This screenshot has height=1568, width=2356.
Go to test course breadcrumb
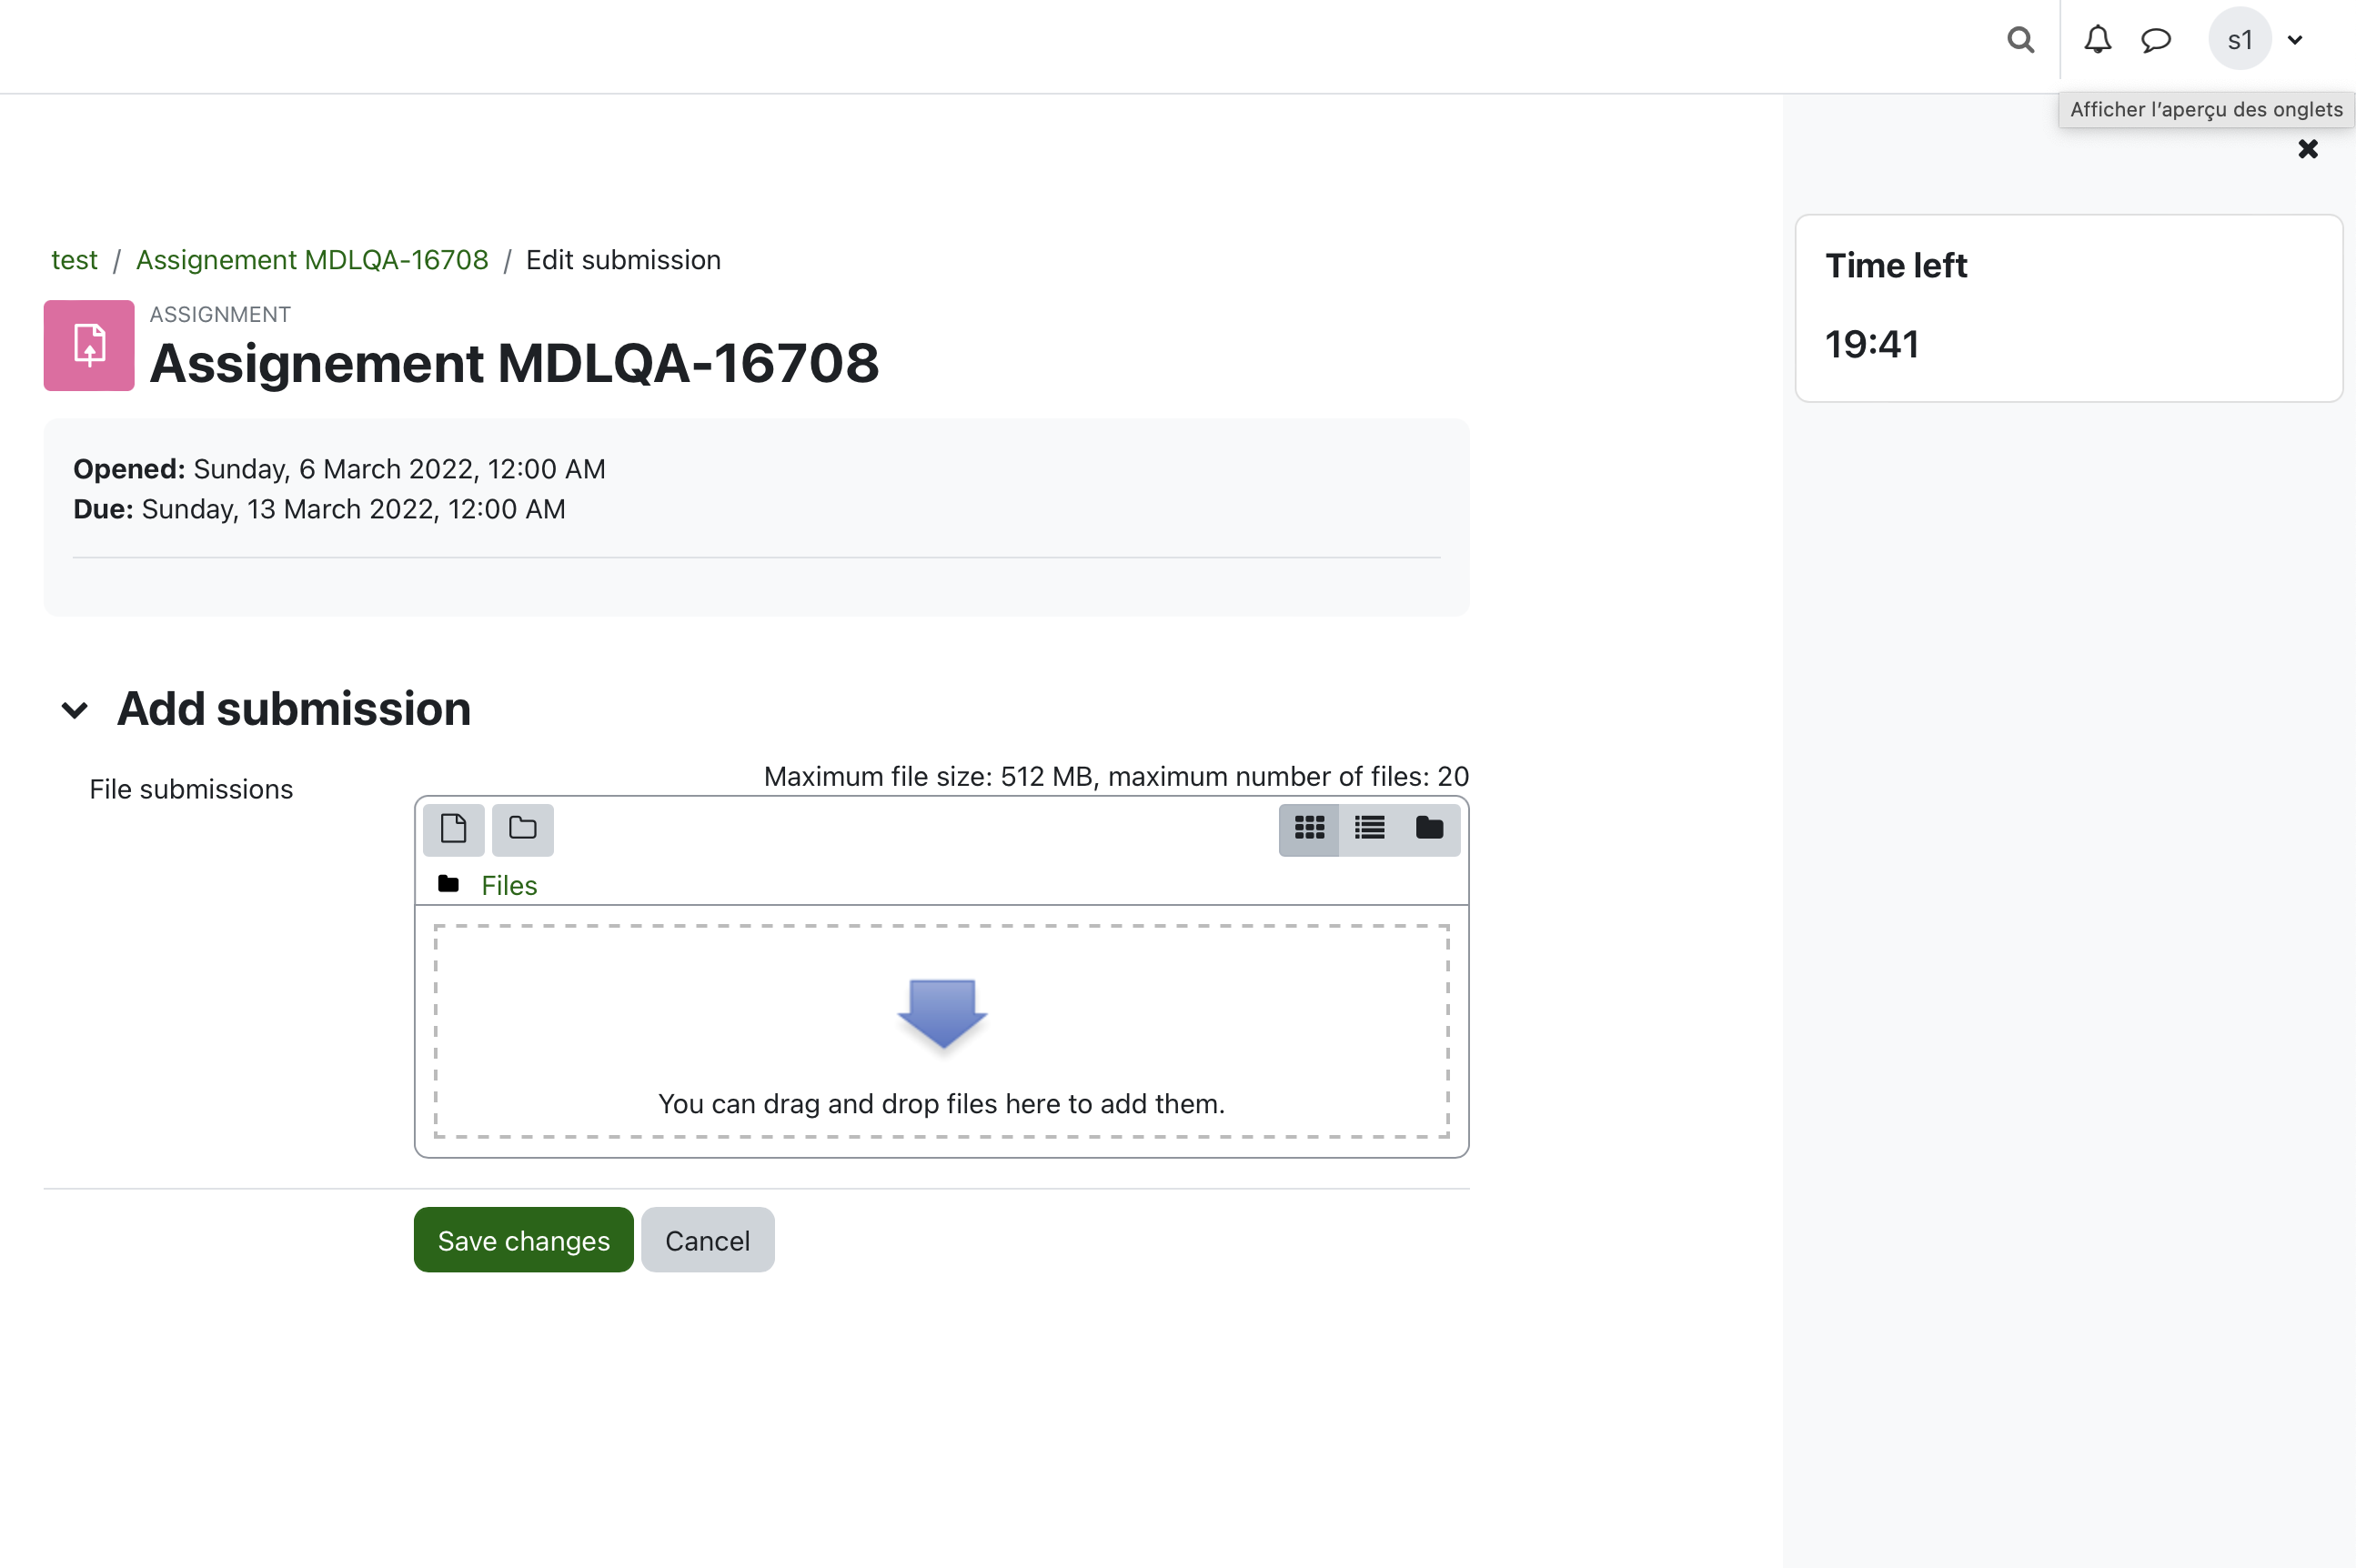point(74,260)
